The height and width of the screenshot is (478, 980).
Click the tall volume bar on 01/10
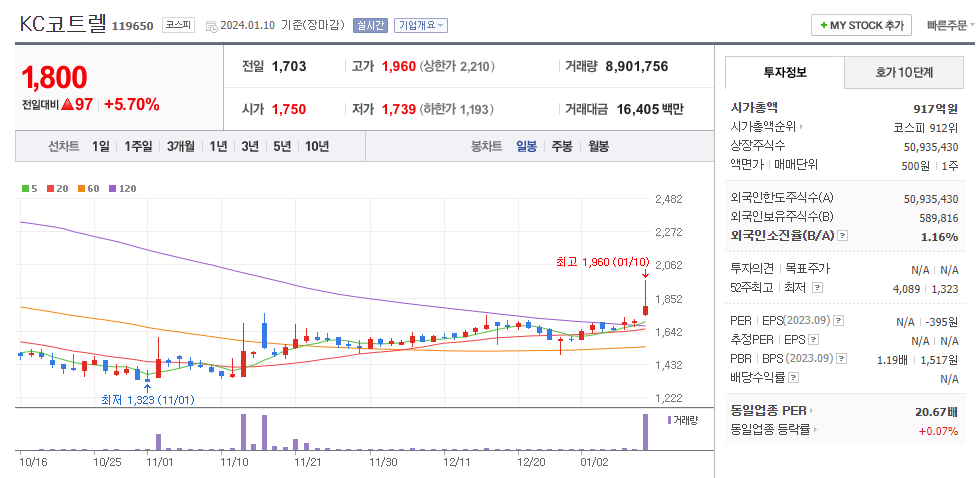(x=646, y=432)
